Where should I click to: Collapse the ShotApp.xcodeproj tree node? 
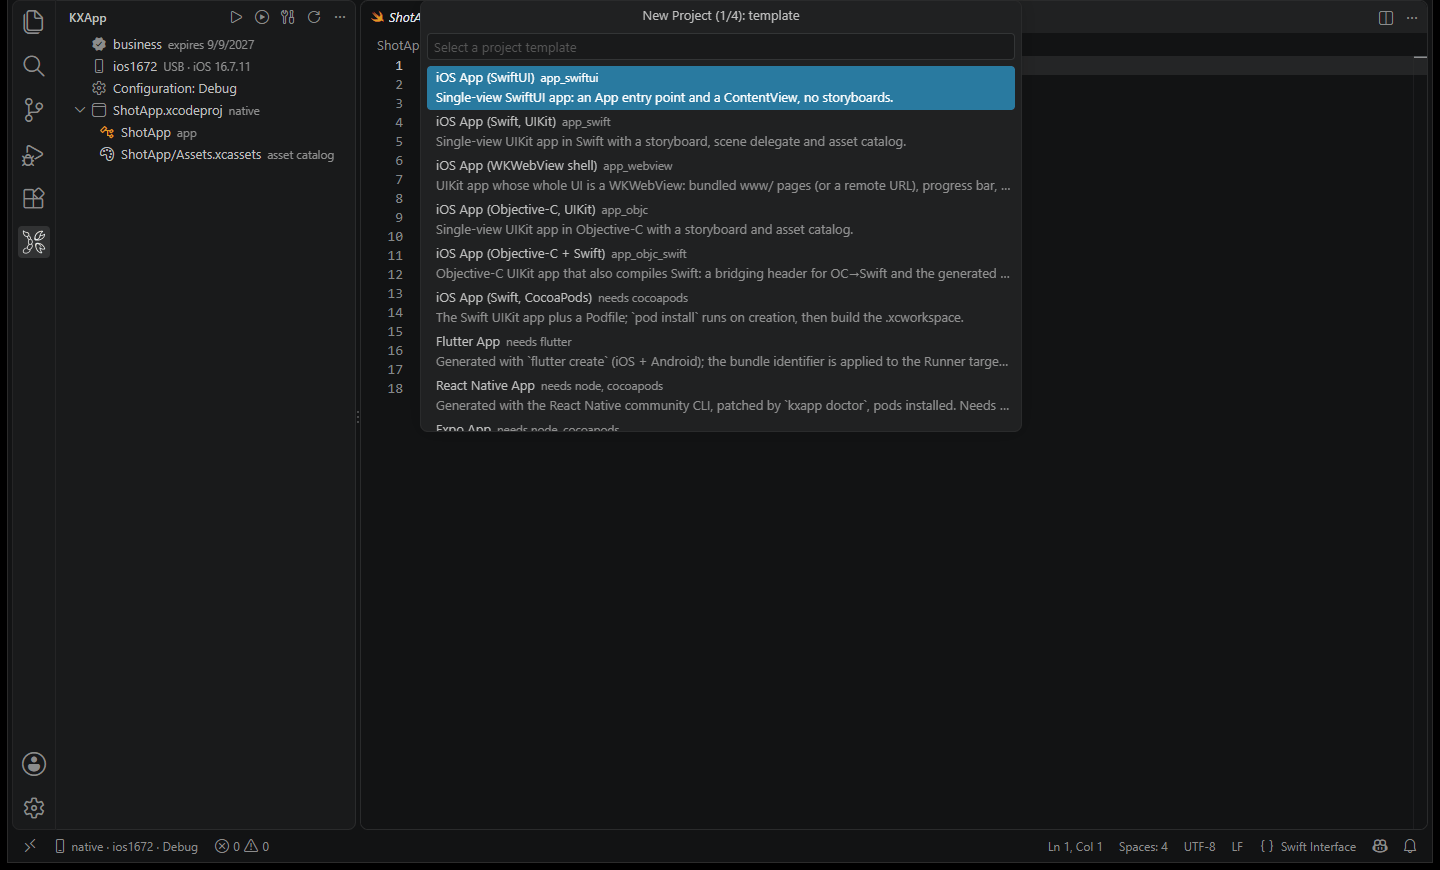pos(80,110)
